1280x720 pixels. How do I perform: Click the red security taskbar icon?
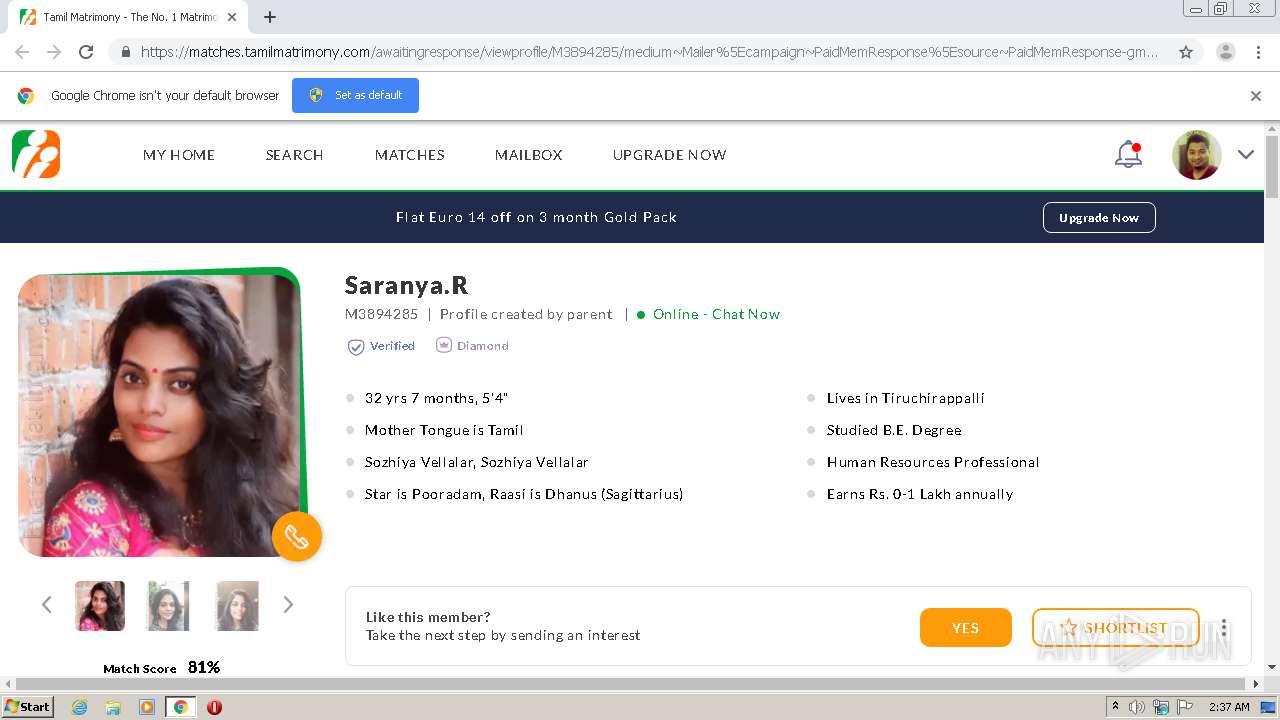[x=214, y=707]
